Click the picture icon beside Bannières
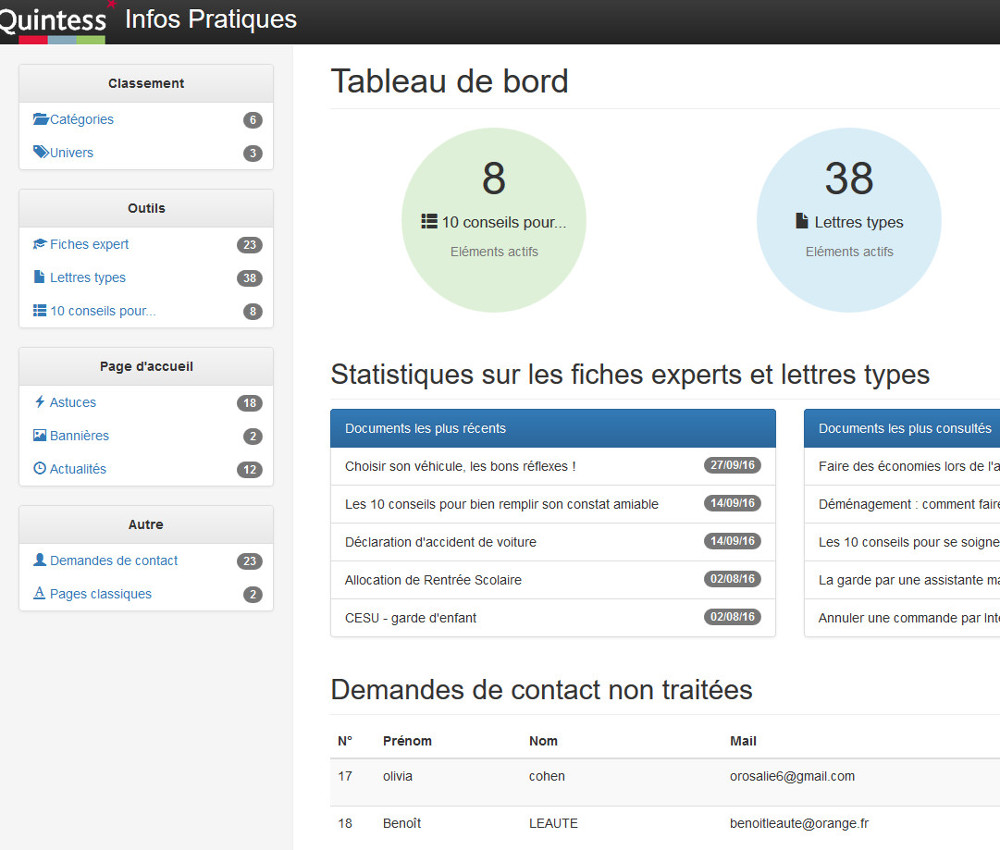This screenshot has height=850, width=1000. pos(40,436)
